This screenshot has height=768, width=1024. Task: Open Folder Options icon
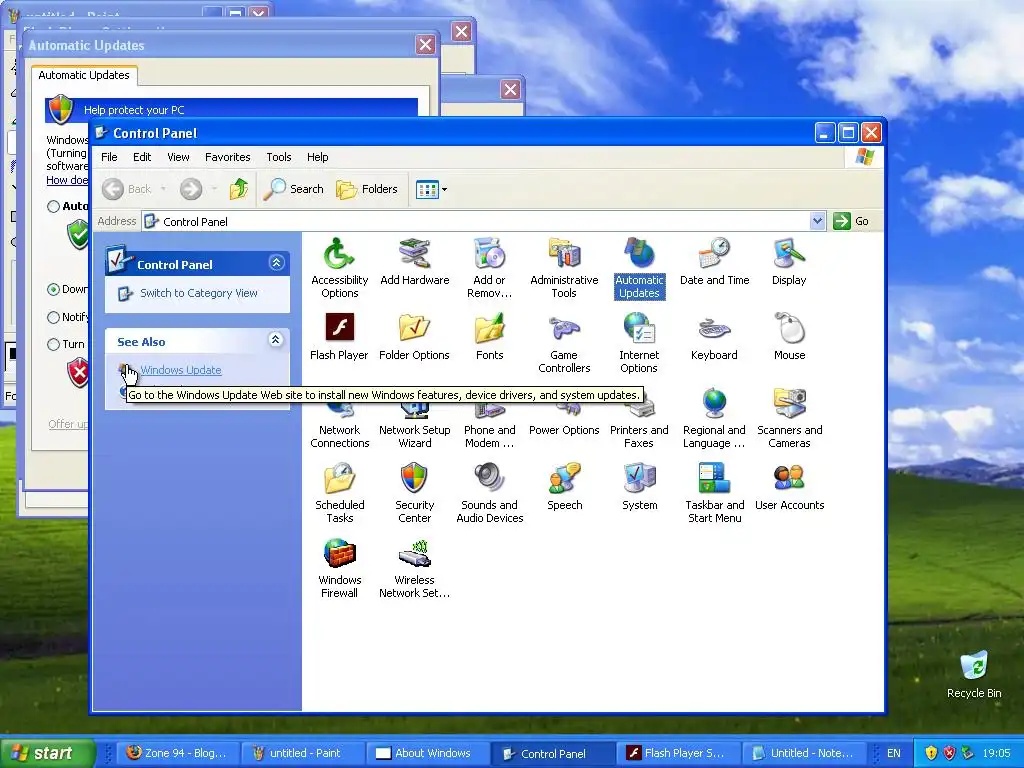(415, 328)
